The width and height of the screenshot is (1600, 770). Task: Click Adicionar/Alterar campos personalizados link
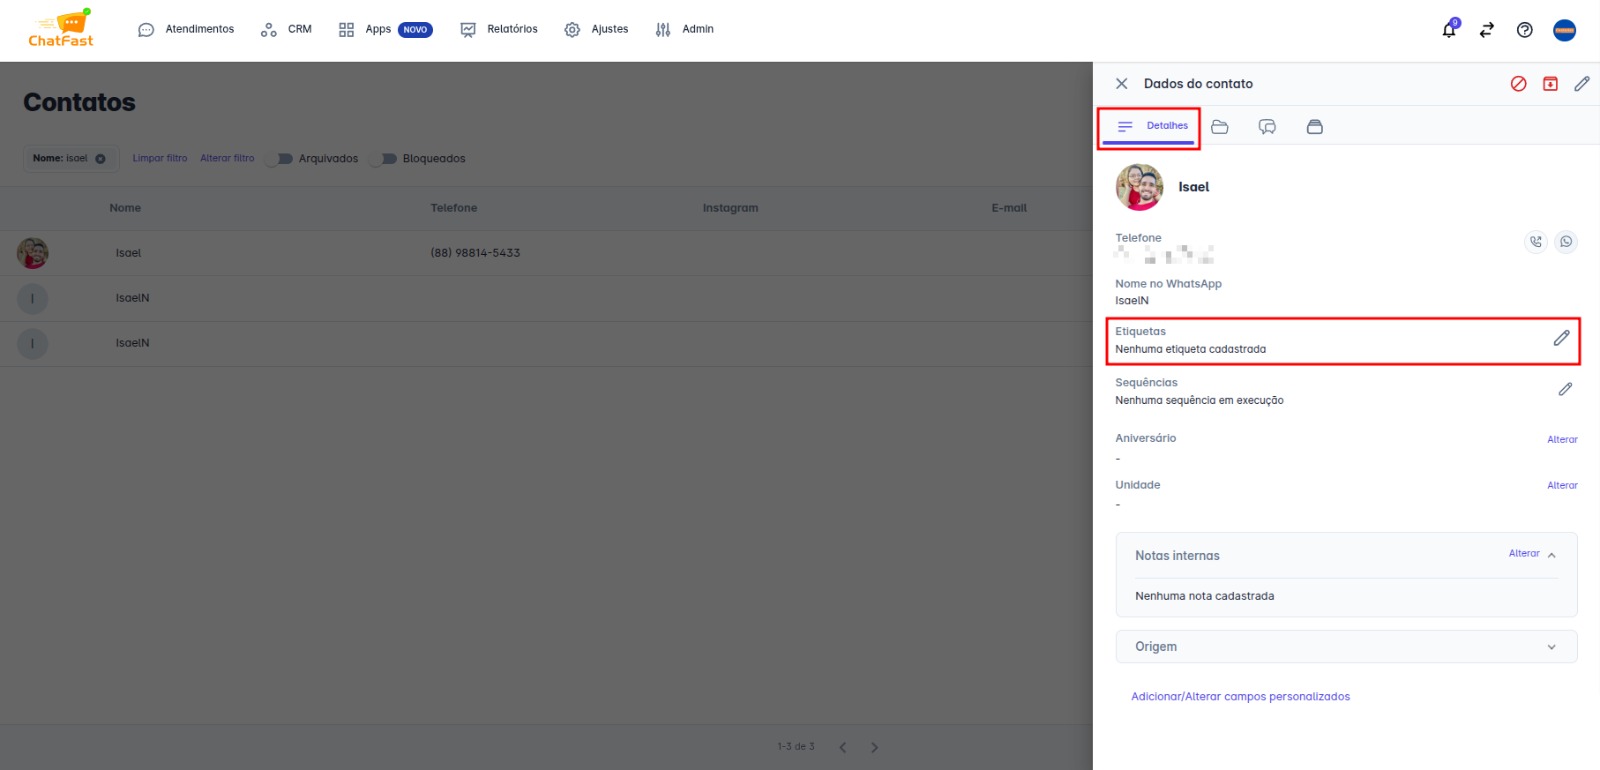[1240, 697]
